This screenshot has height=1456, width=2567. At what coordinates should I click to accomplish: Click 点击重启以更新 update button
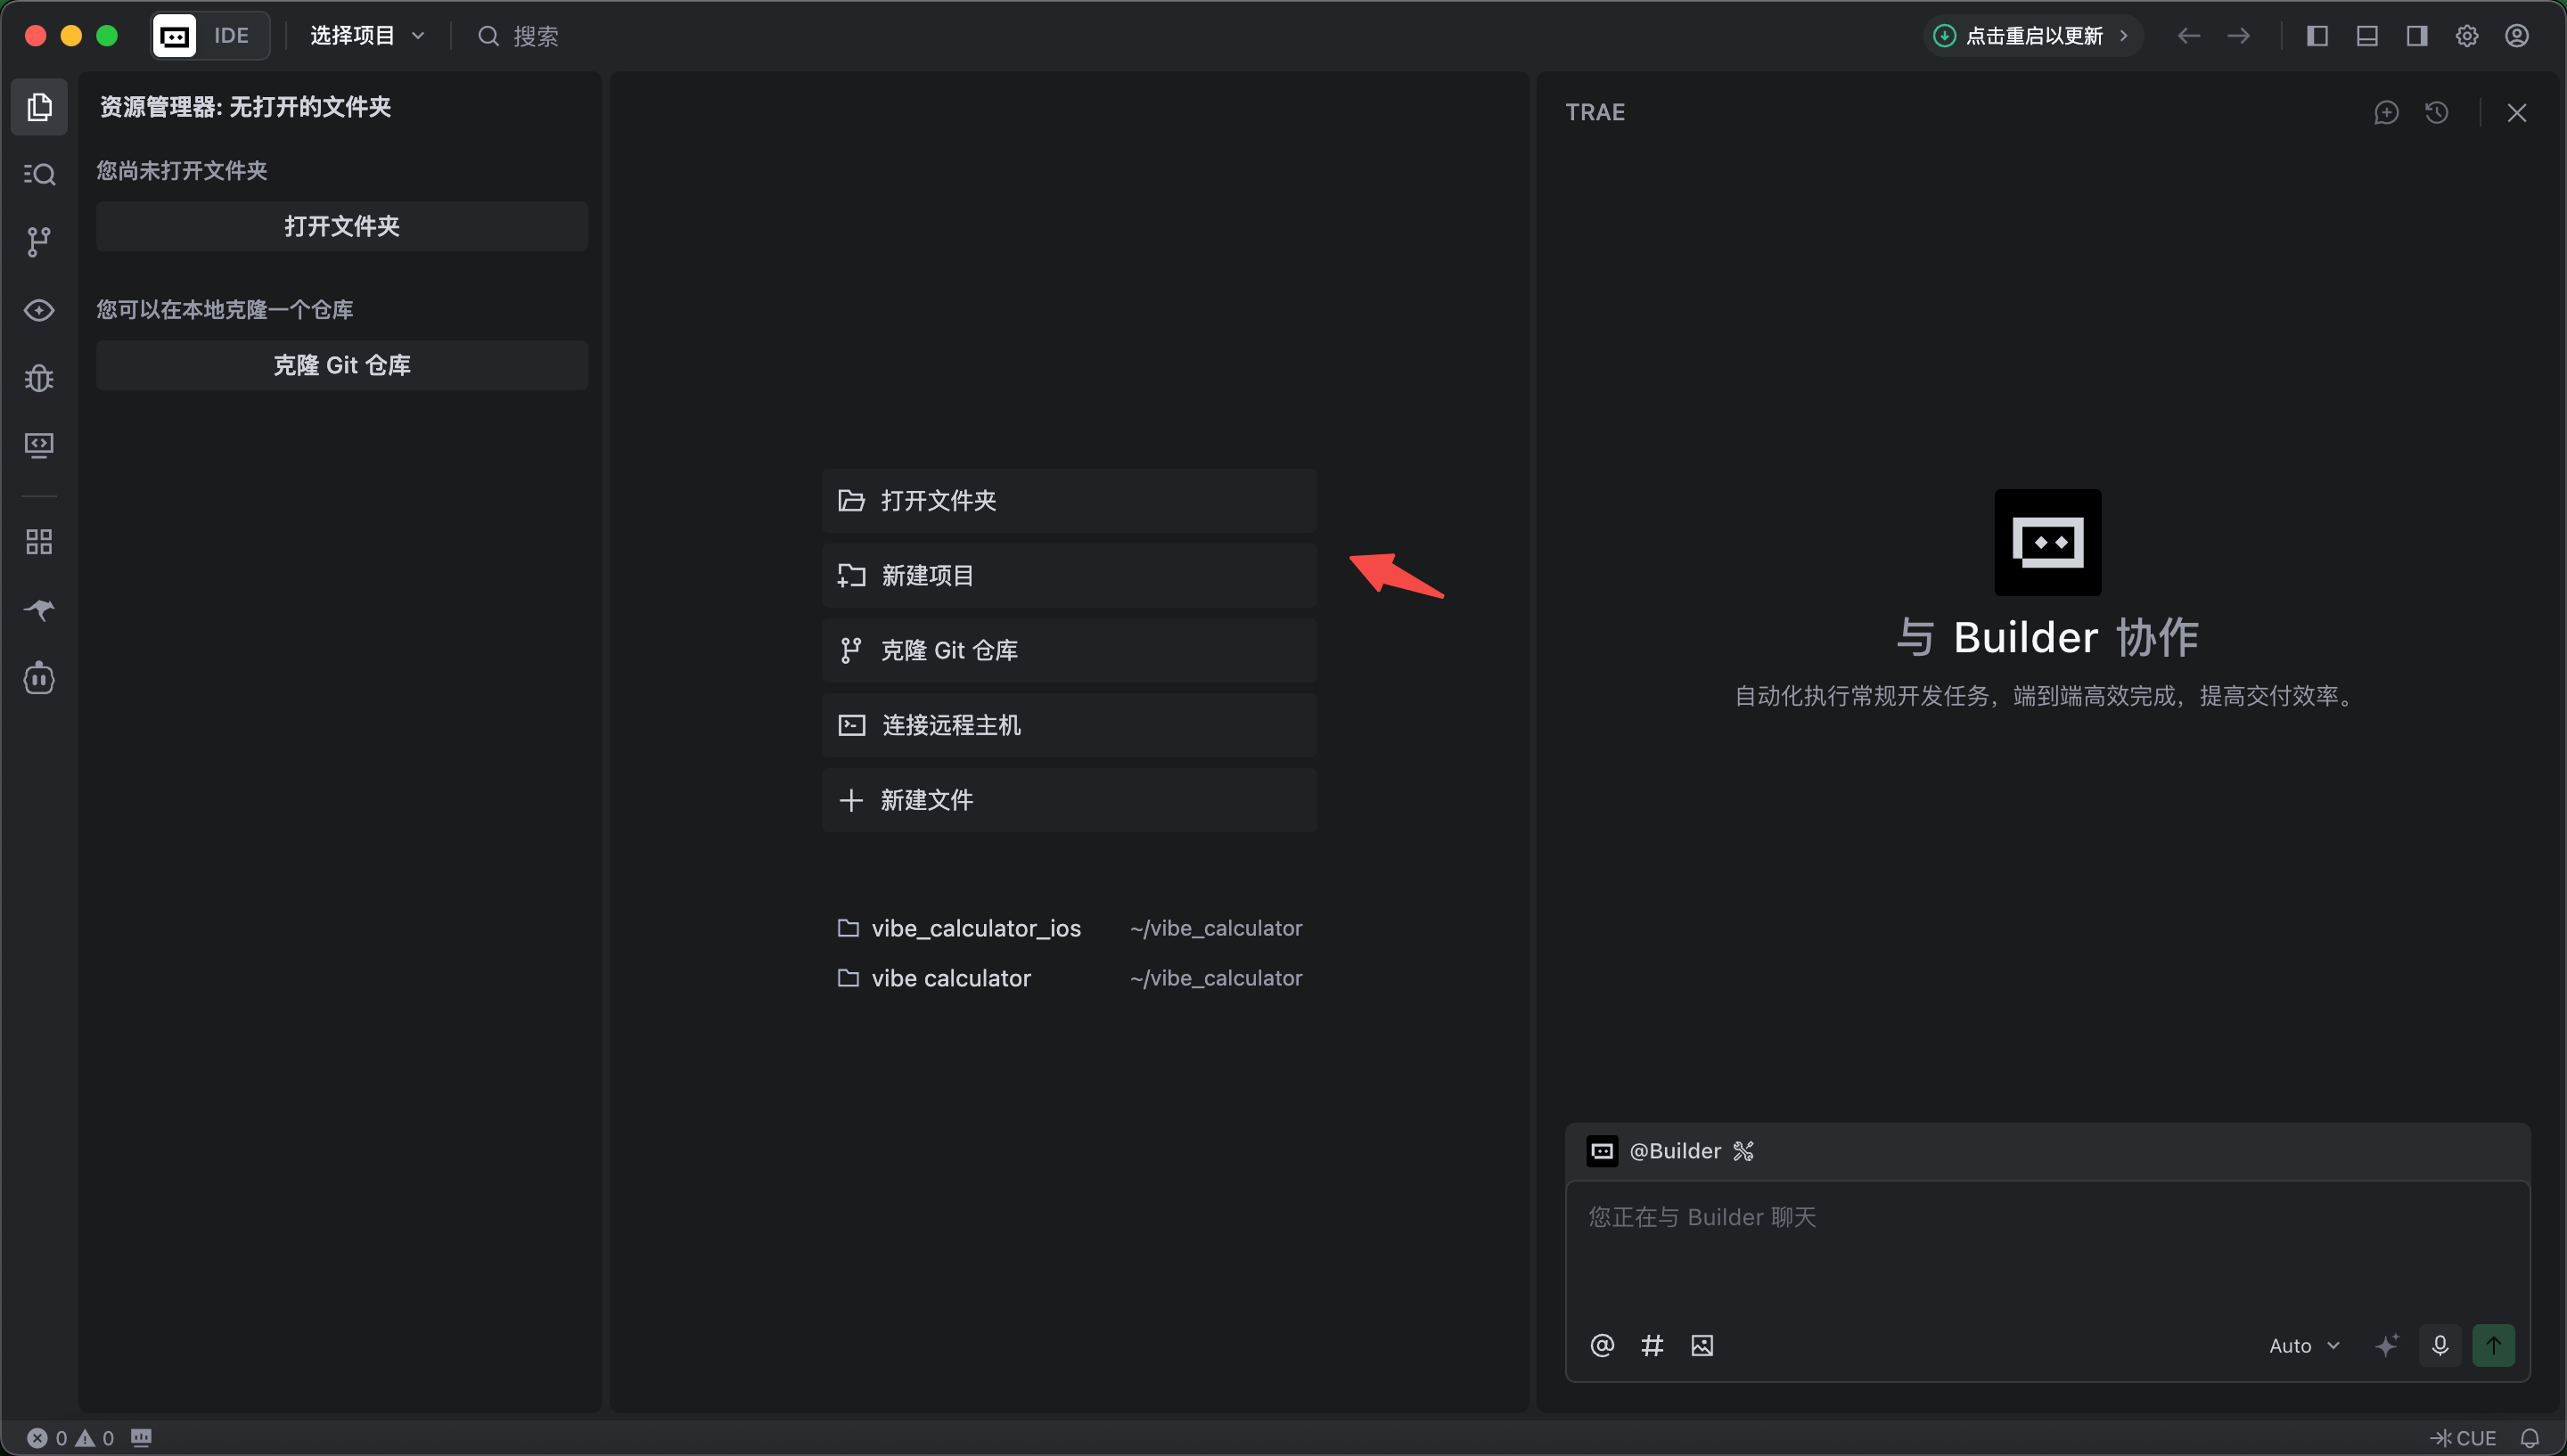coord(2032,36)
